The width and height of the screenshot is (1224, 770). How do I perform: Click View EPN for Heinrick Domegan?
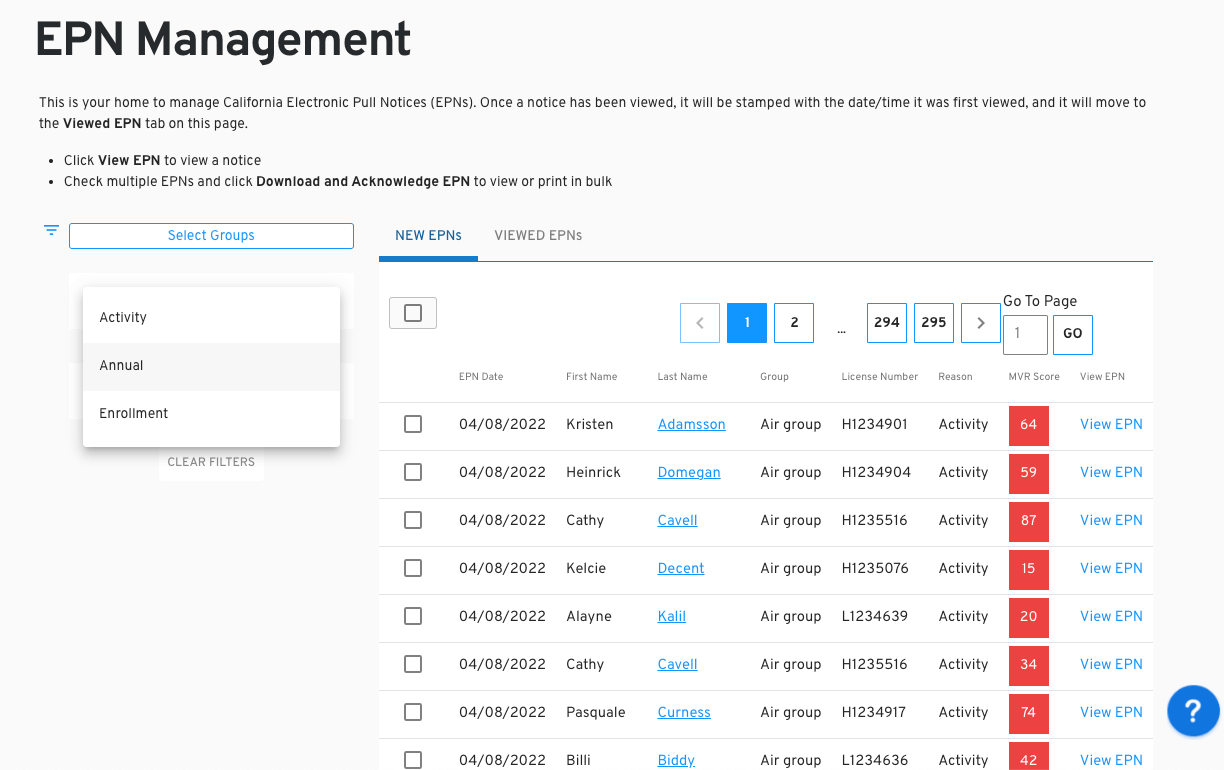tap(1111, 472)
